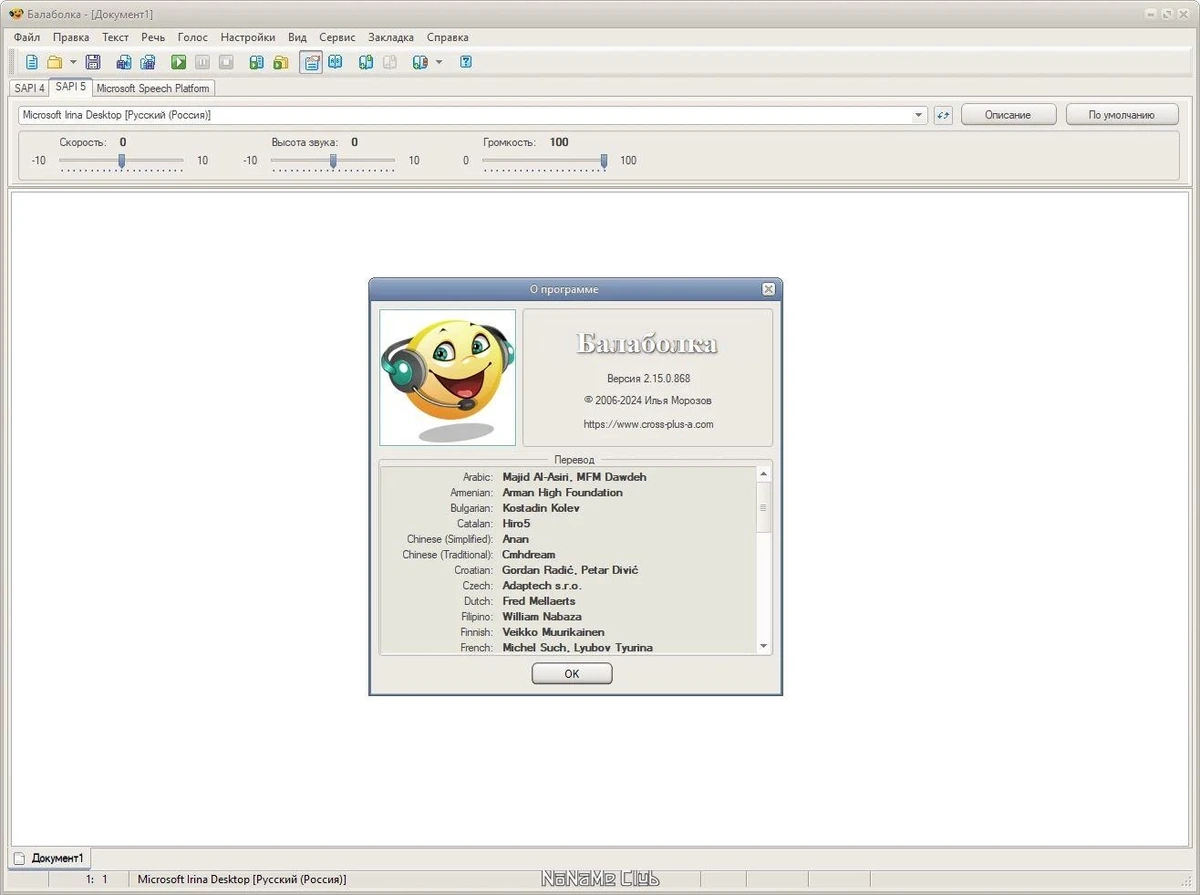Select the Документ1 document tab at bottom
This screenshot has width=1200, height=895.
(50, 858)
